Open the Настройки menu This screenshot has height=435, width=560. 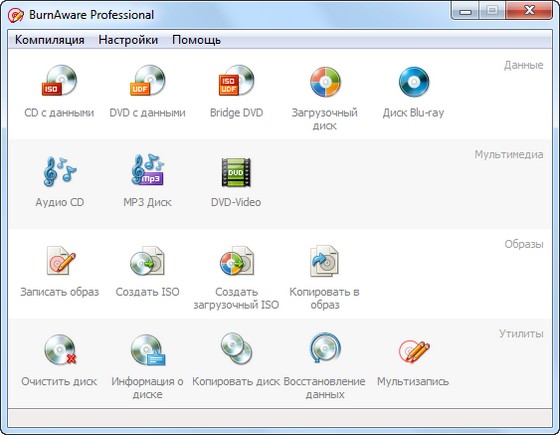pos(128,40)
